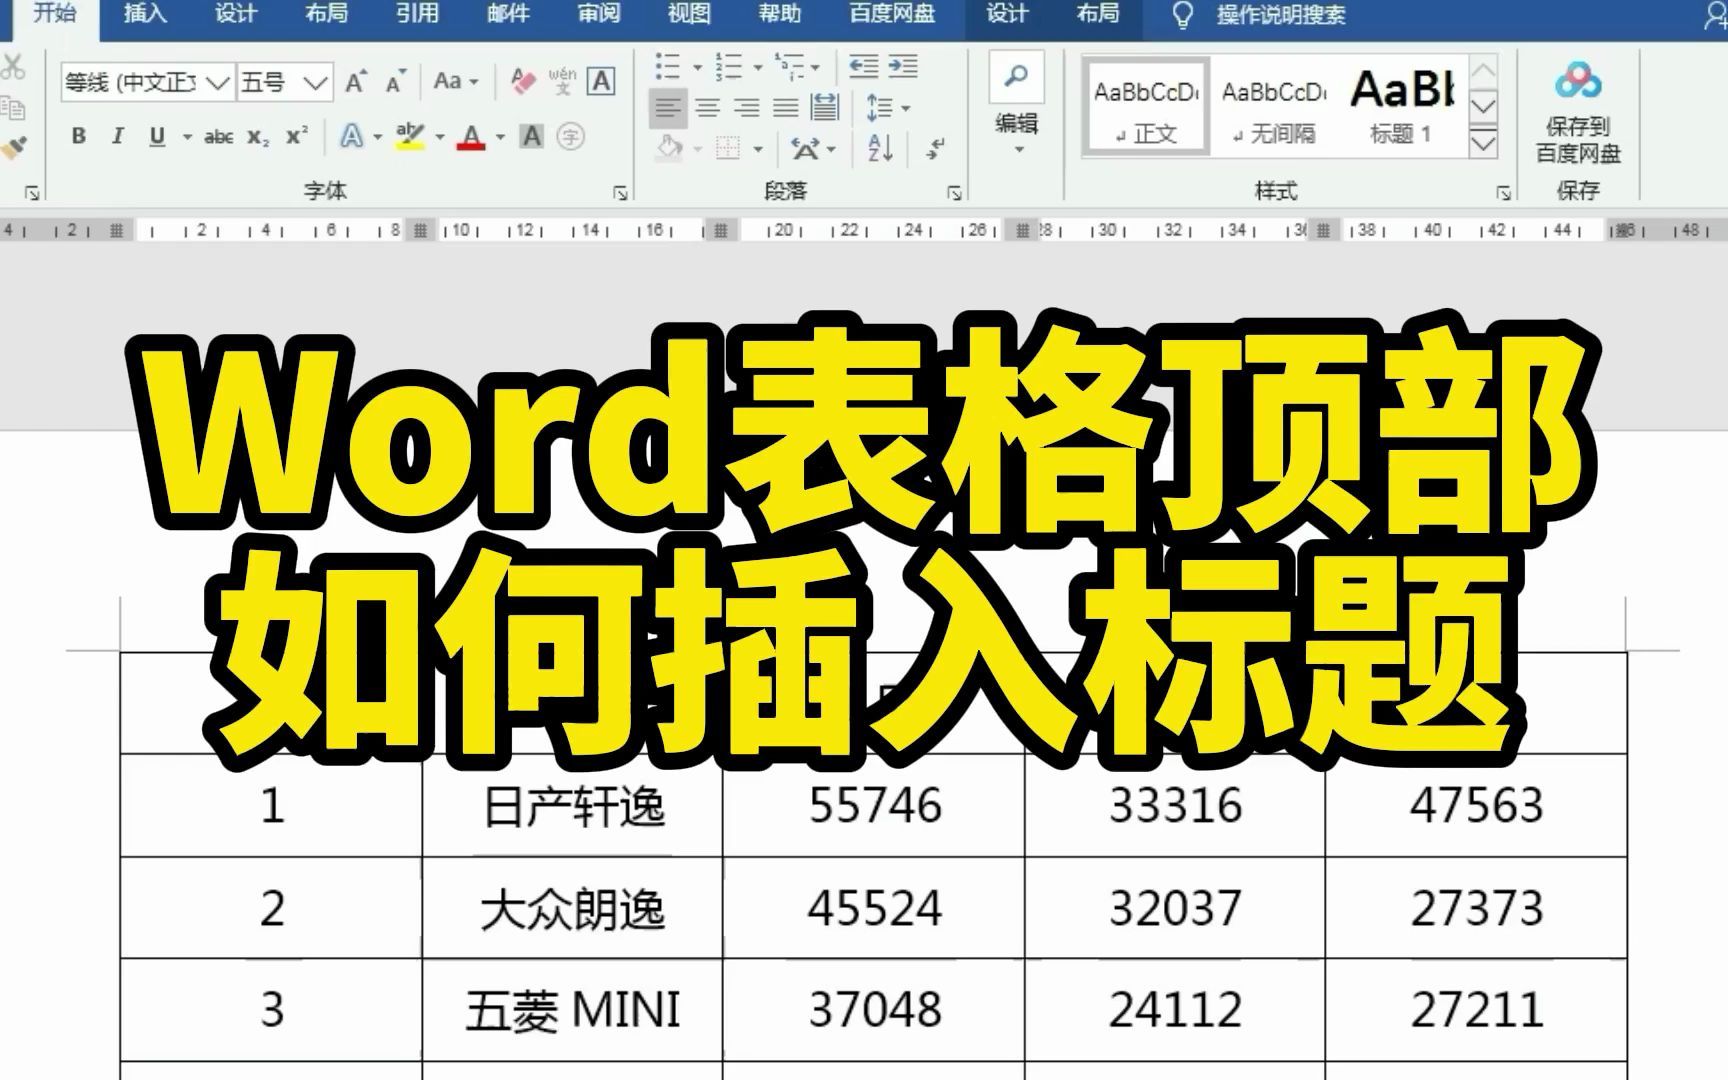Decrease font size with the small A button
Viewport: 1728px width, 1080px height.
396,82
